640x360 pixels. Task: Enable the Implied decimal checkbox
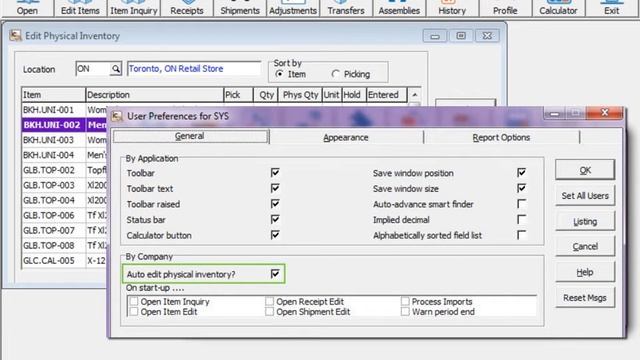(x=522, y=219)
